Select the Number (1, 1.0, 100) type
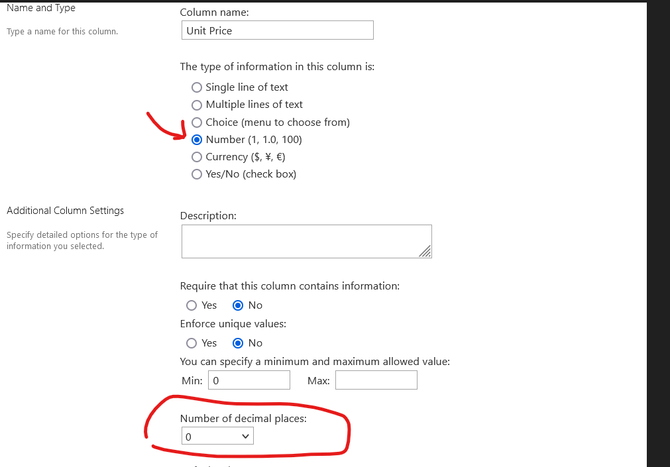The width and height of the screenshot is (670, 467). pyautogui.click(x=197, y=140)
